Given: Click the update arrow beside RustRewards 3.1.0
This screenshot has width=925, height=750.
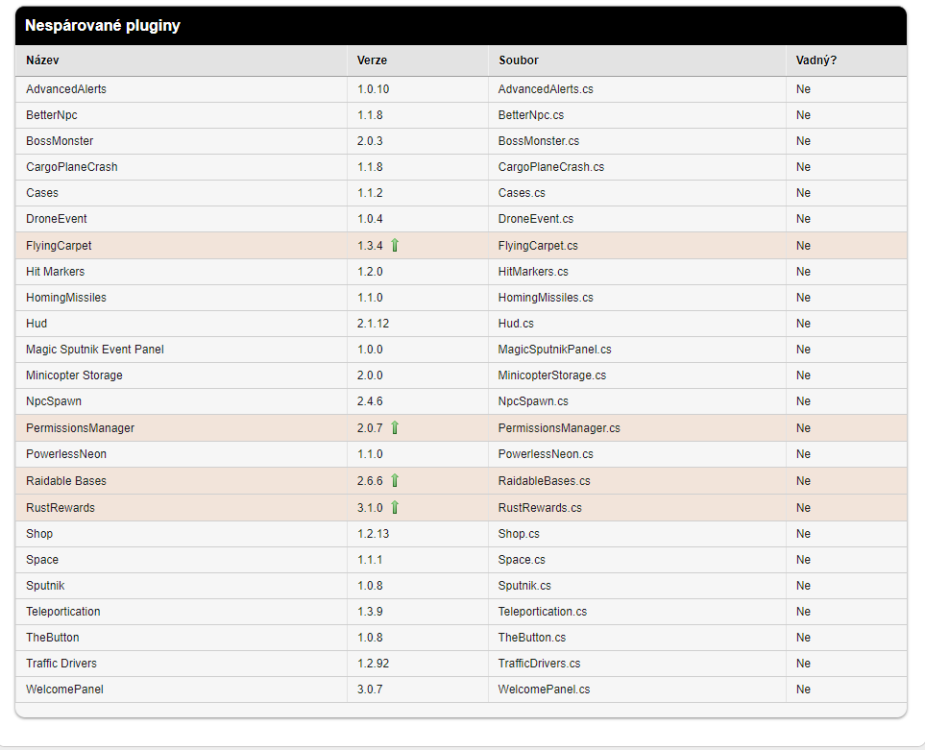Looking at the screenshot, I should (x=395, y=508).
